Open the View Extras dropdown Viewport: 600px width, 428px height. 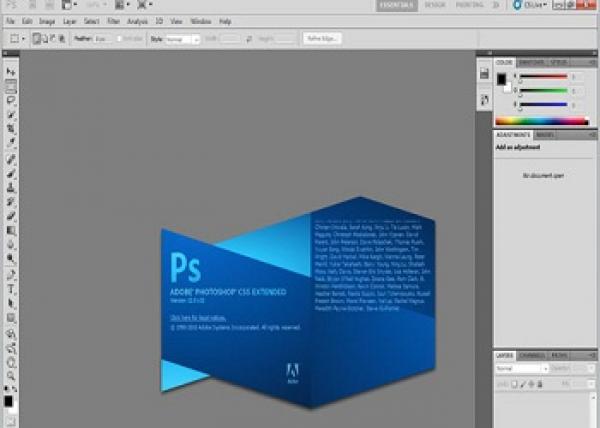point(69,5)
